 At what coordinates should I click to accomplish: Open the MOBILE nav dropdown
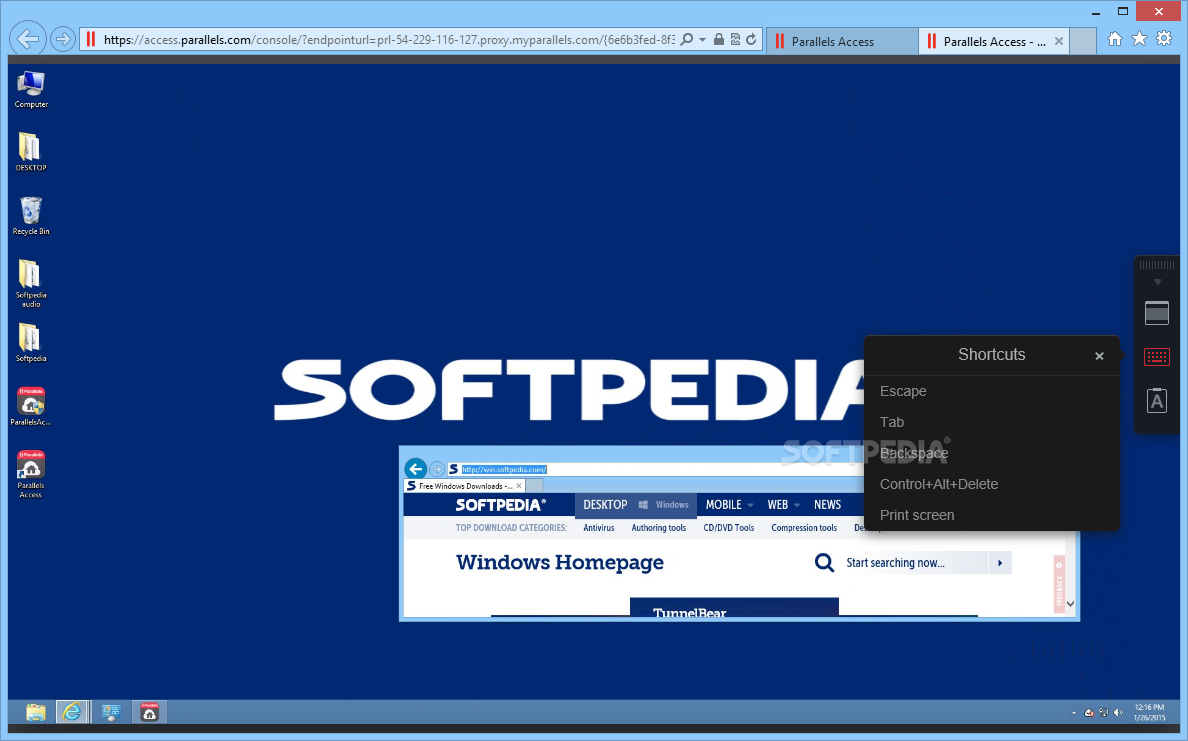(x=730, y=505)
